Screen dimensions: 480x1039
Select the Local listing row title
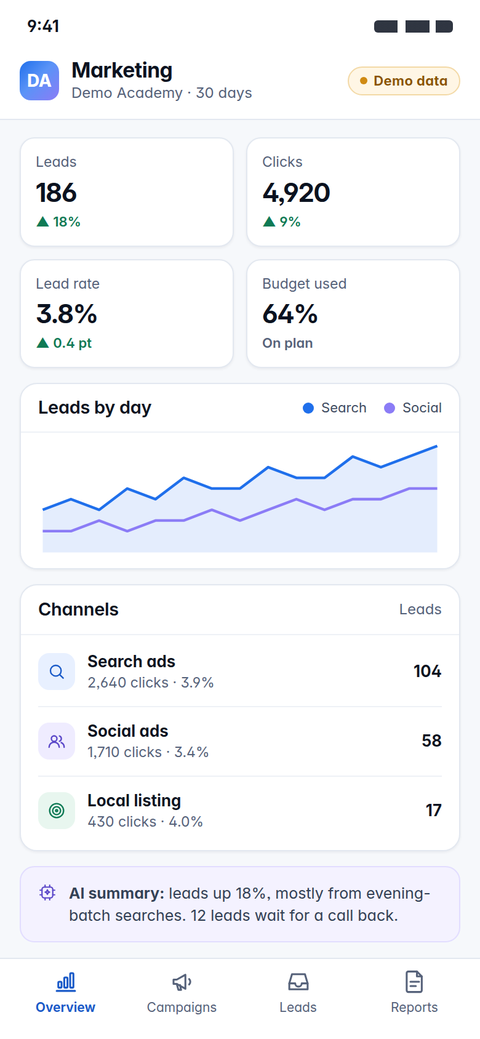tap(134, 800)
